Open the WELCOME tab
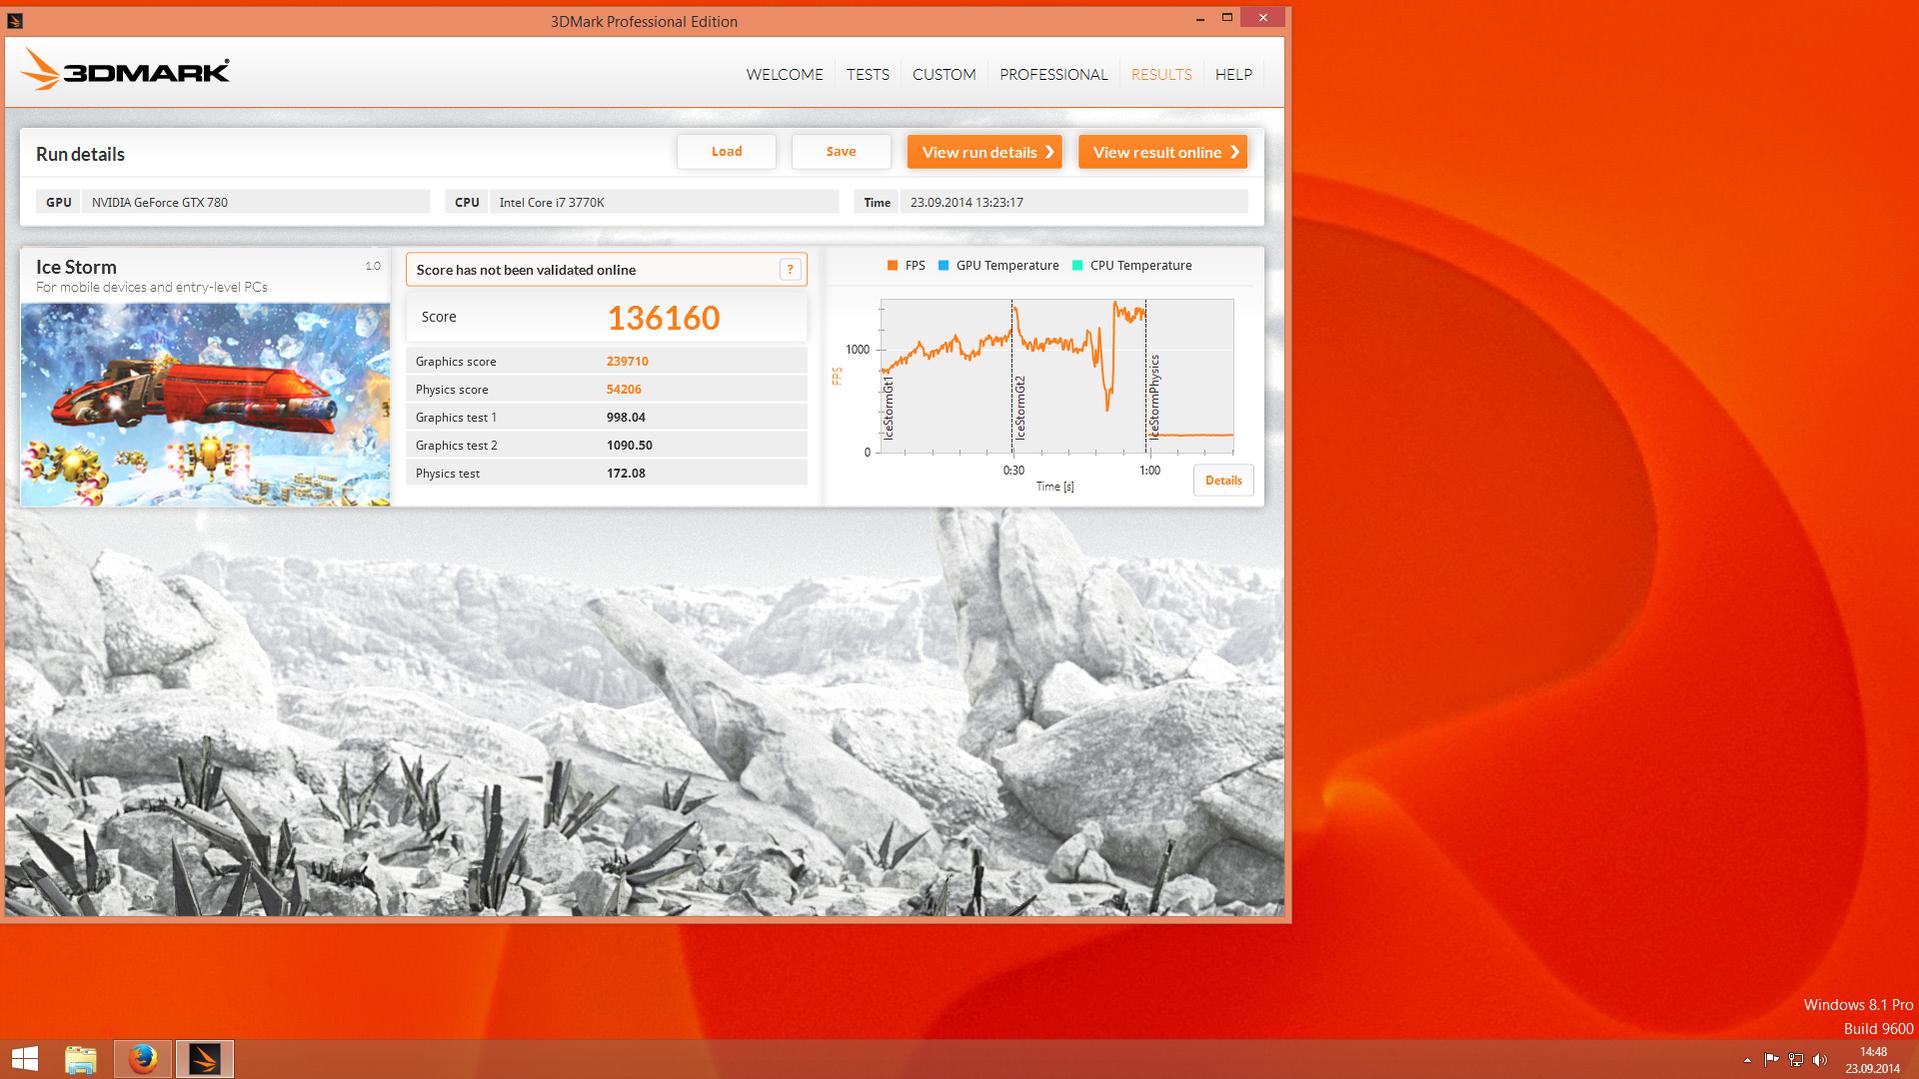 tap(784, 74)
